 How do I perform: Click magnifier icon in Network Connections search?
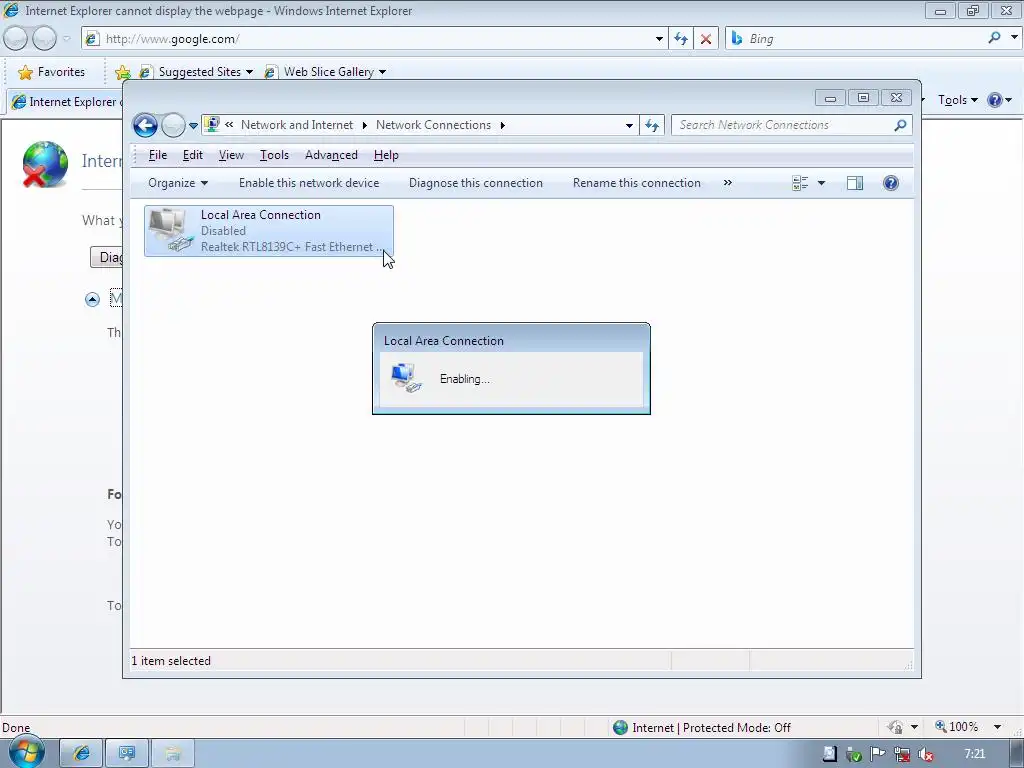pyautogui.click(x=900, y=125)
